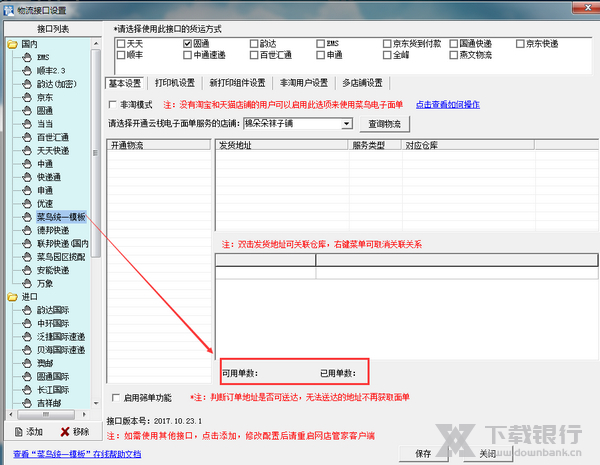600x465 pixels.
Task: Collapse the 国内 folder in the tree
Action: pos(13,44)
